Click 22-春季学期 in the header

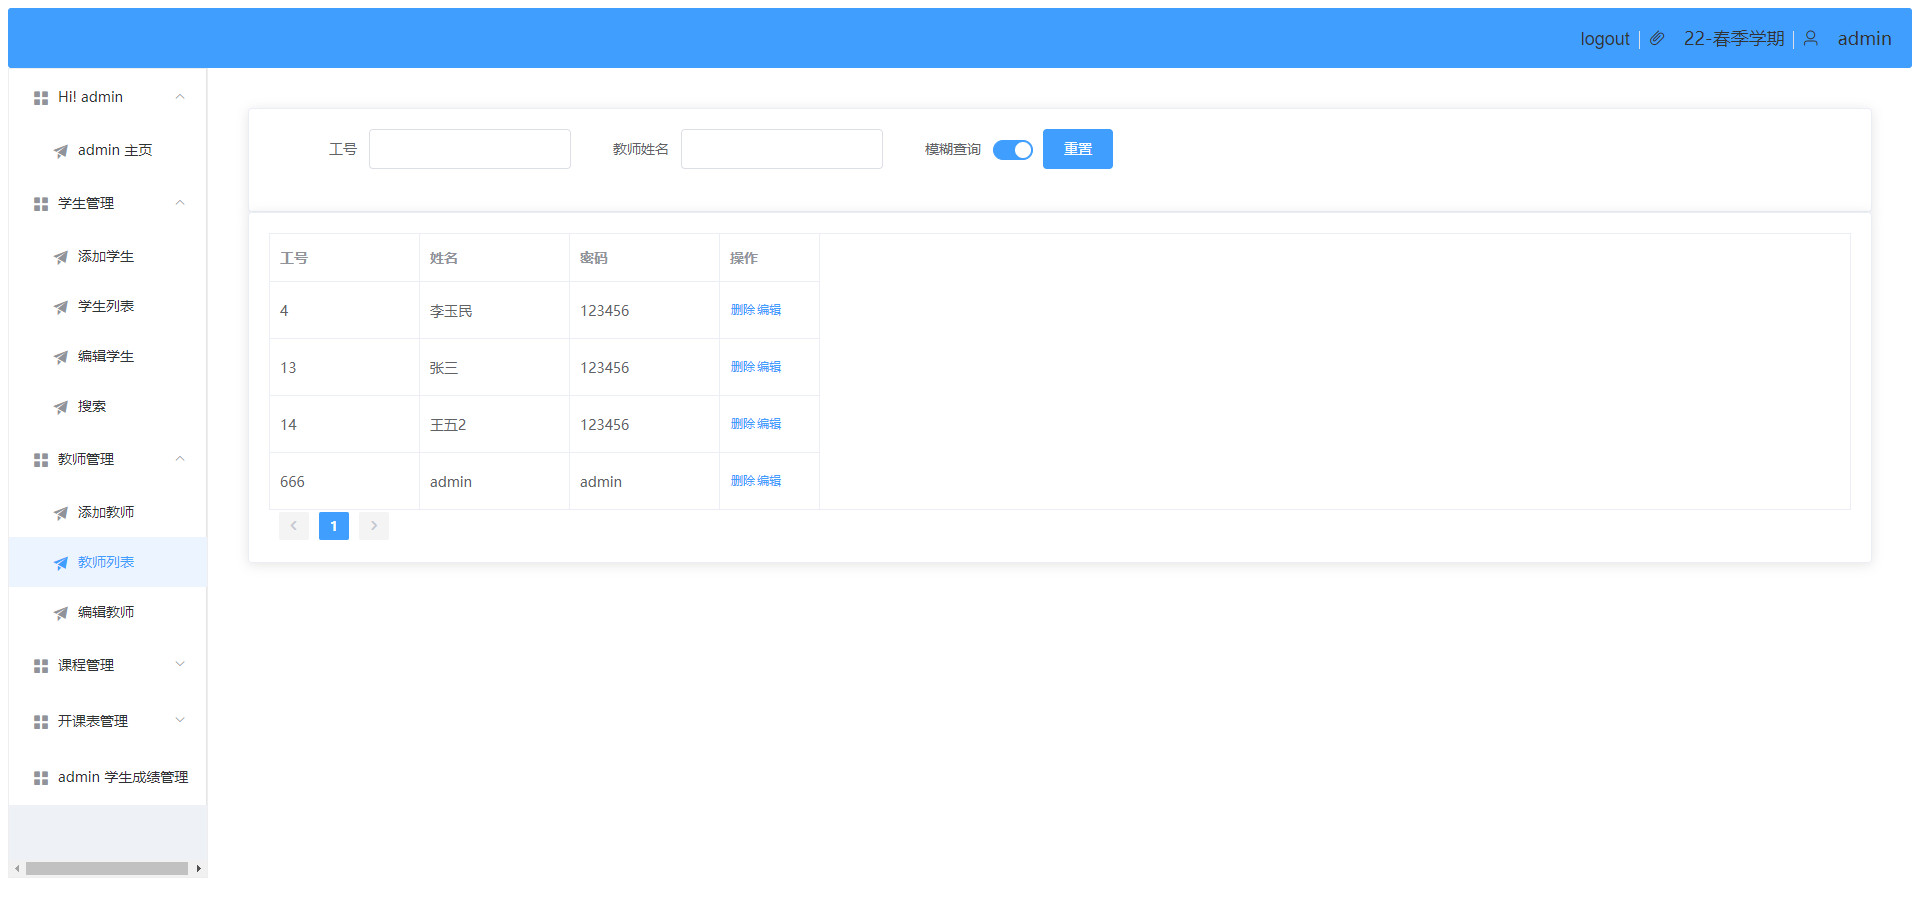pos(1734,39)
